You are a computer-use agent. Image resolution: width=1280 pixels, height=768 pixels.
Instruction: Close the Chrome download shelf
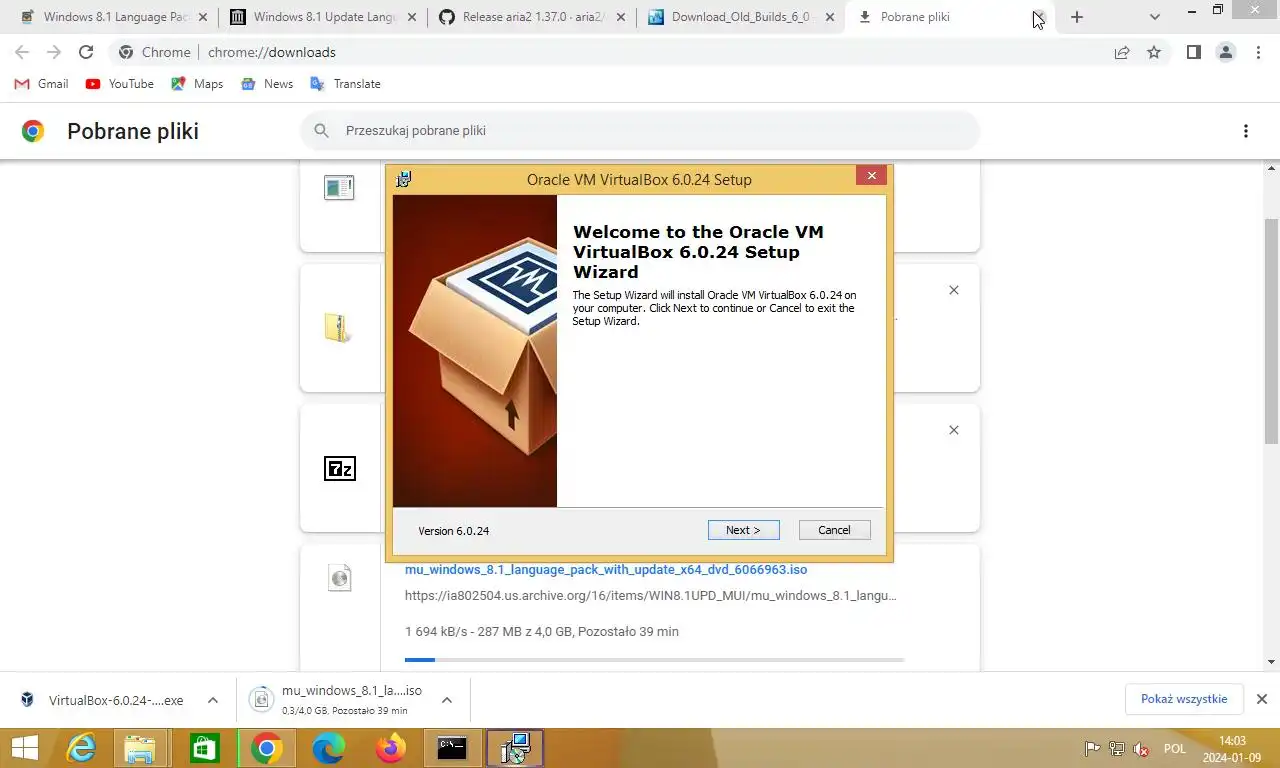1262,699
